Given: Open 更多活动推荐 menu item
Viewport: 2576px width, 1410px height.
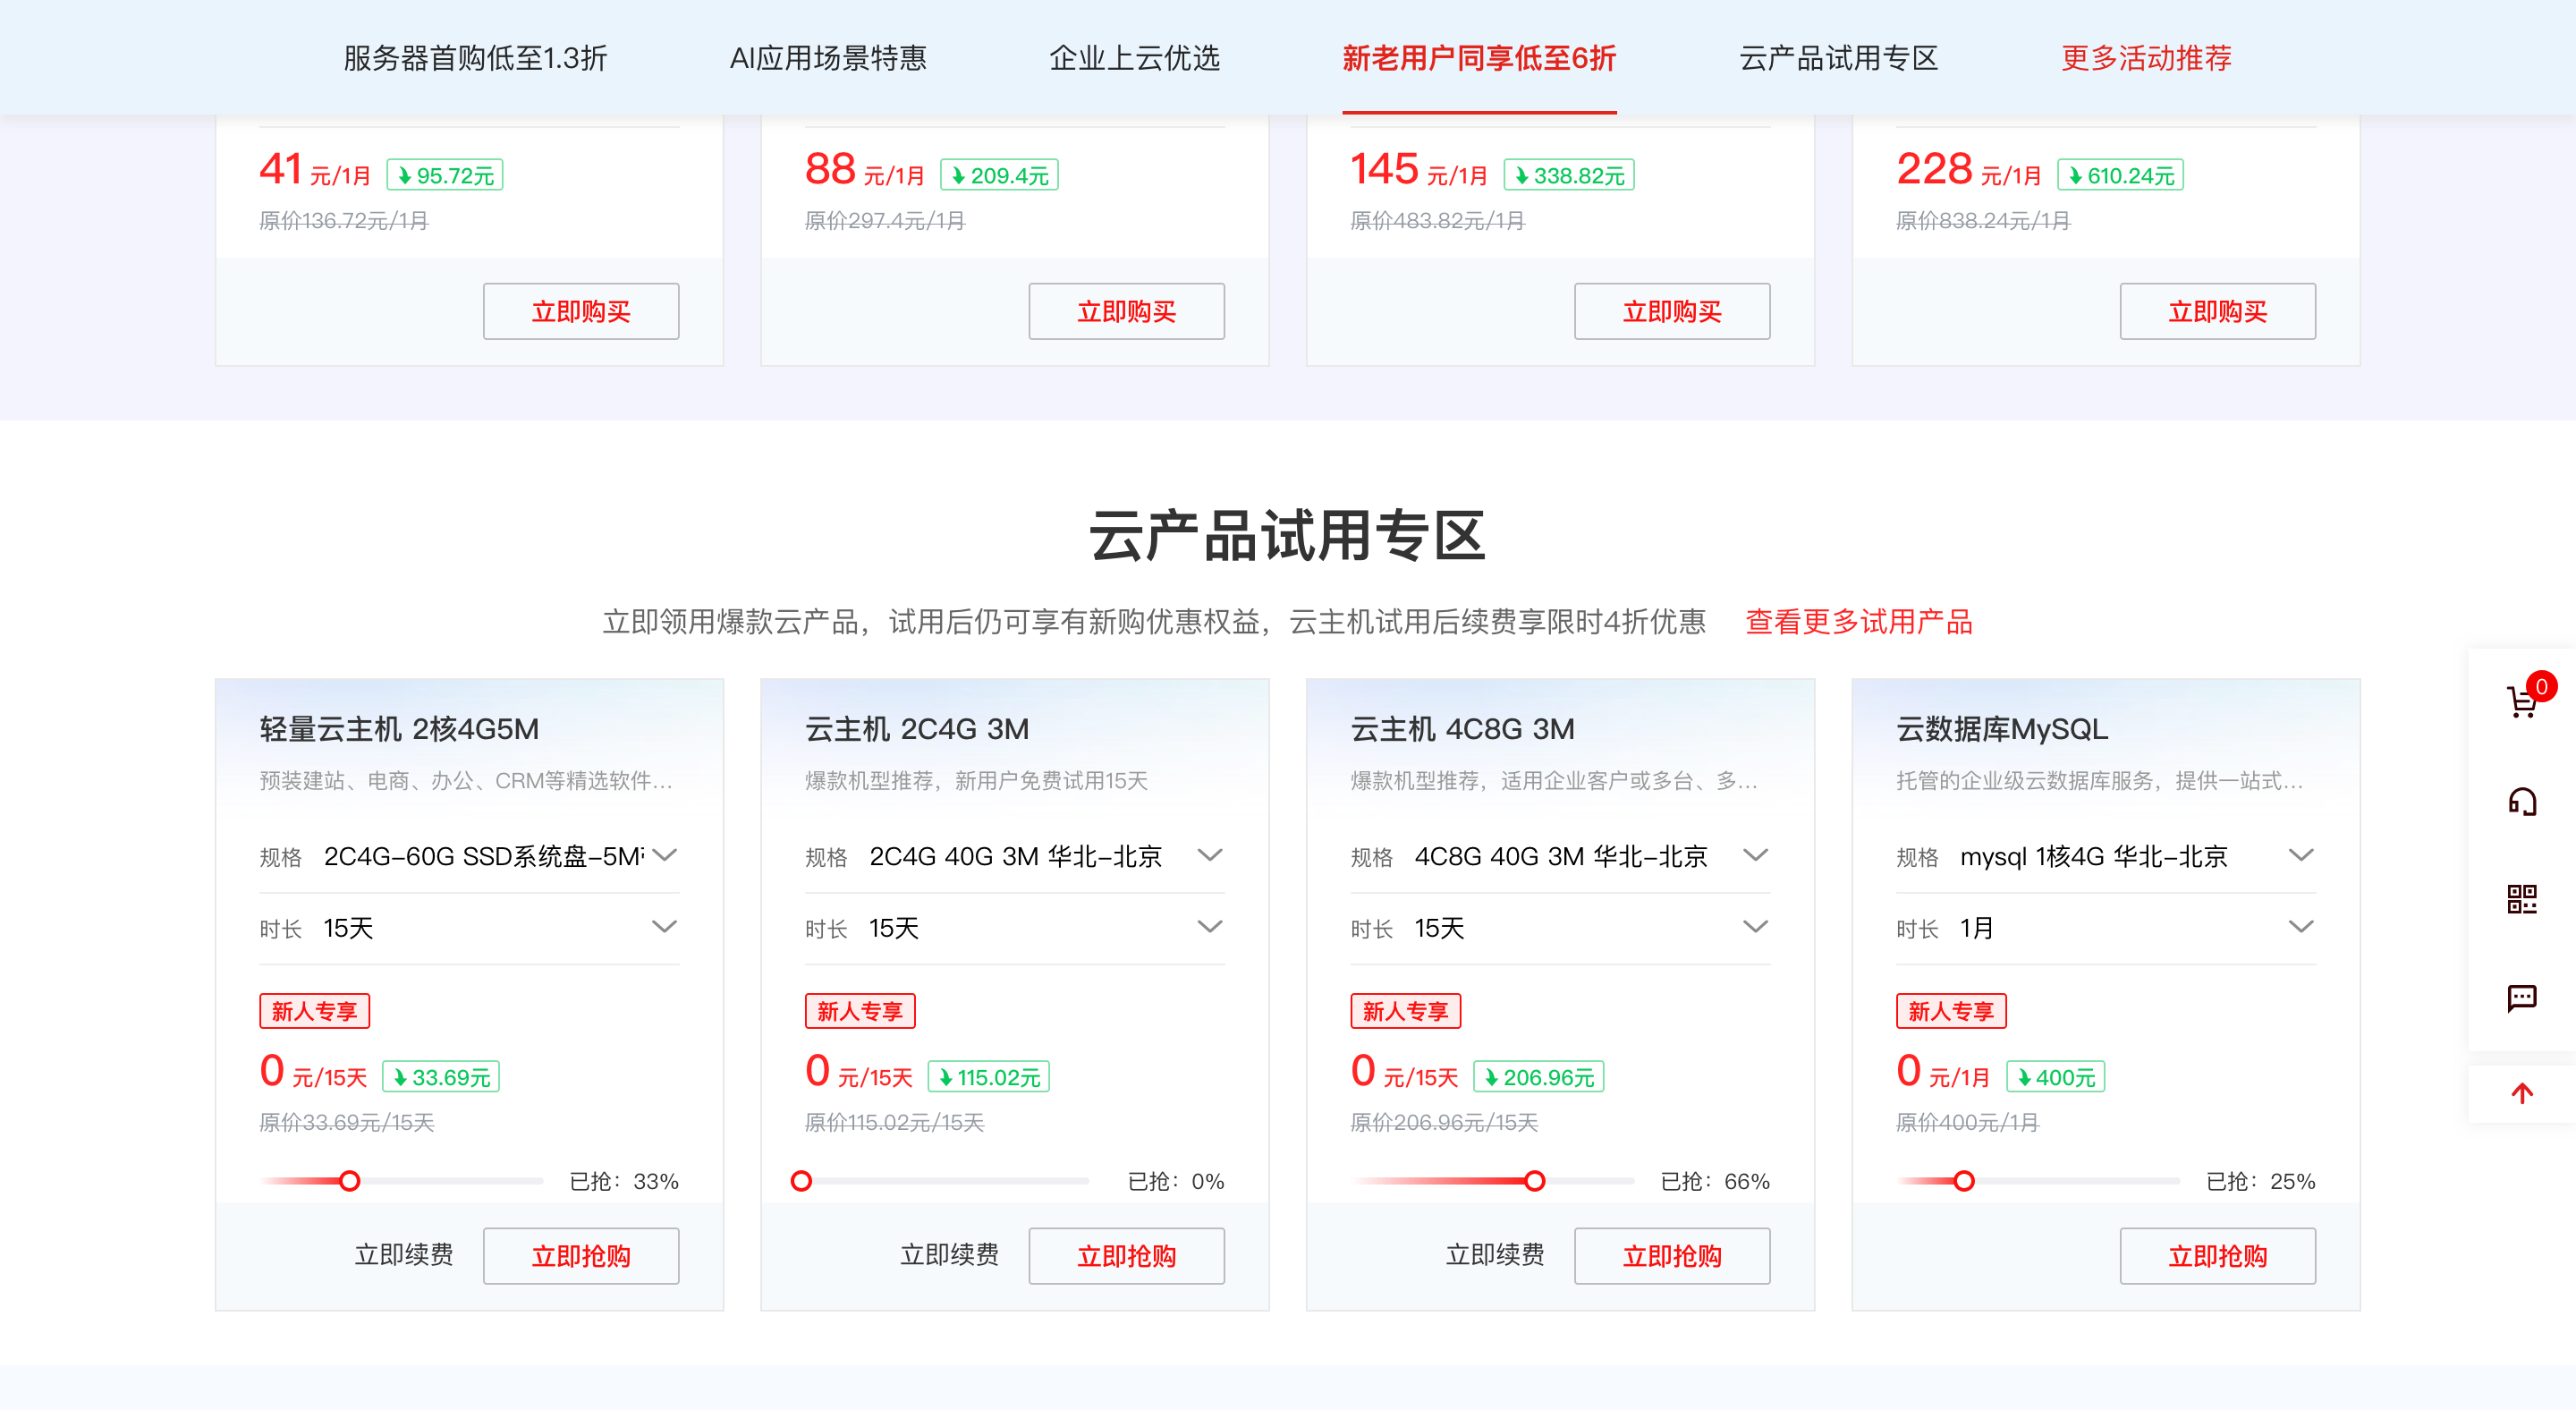Looking at the screenshot, I should tap(2146, 58).
